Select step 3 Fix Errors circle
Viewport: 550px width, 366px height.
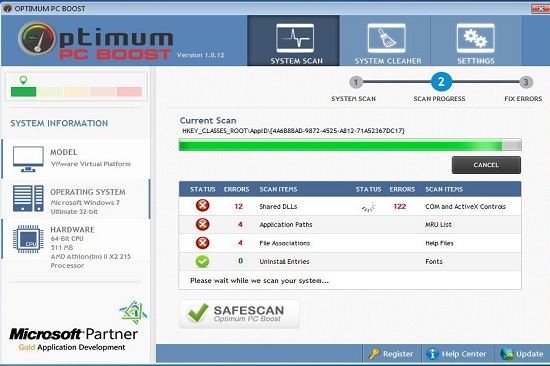pyautogui.click(x=526, y=82)
